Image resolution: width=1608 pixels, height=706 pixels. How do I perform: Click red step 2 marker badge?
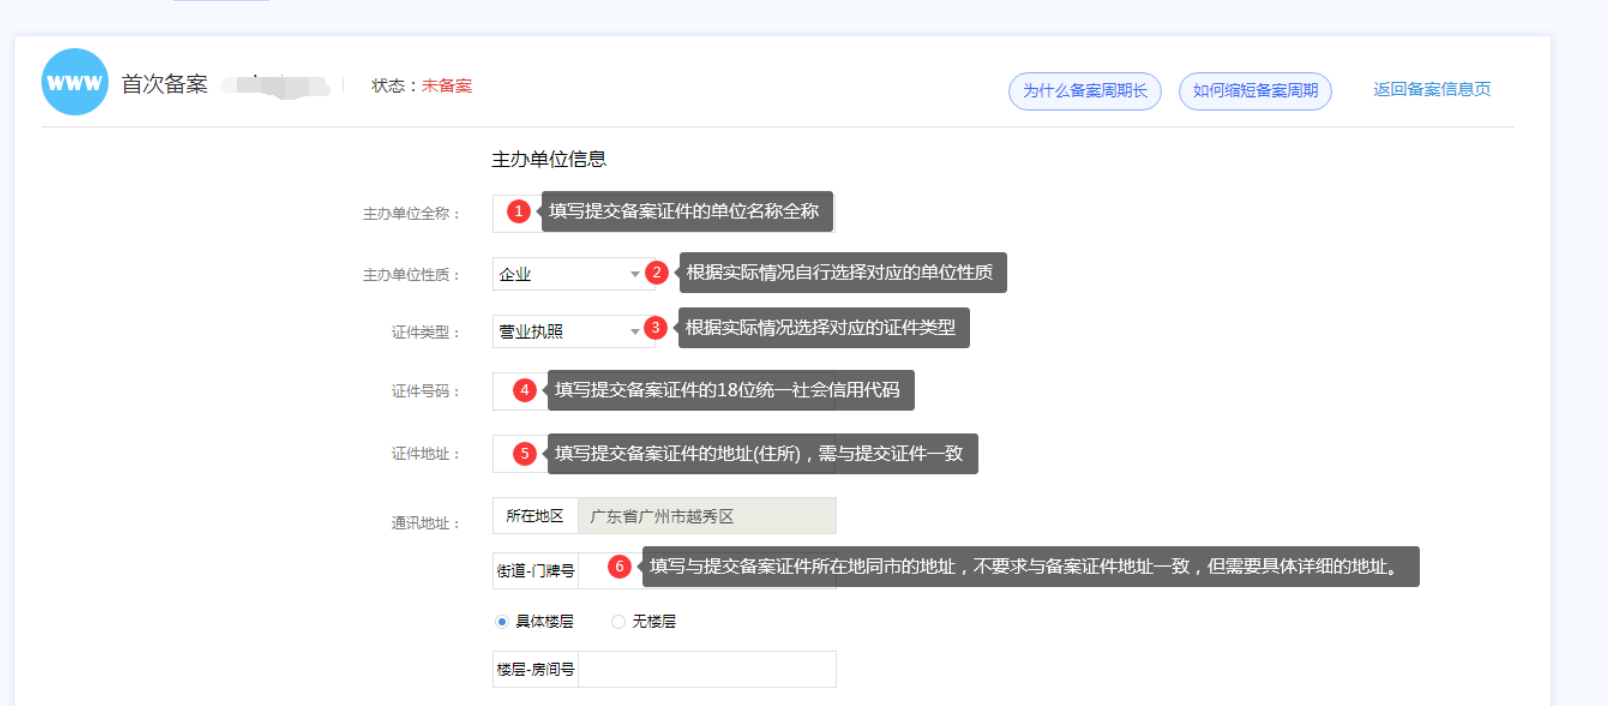[656, 272]
